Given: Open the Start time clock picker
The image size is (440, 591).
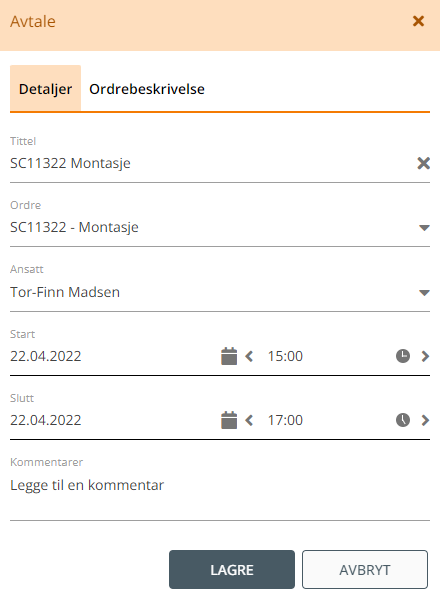Looking at the screenshot, I should (403, 356).
